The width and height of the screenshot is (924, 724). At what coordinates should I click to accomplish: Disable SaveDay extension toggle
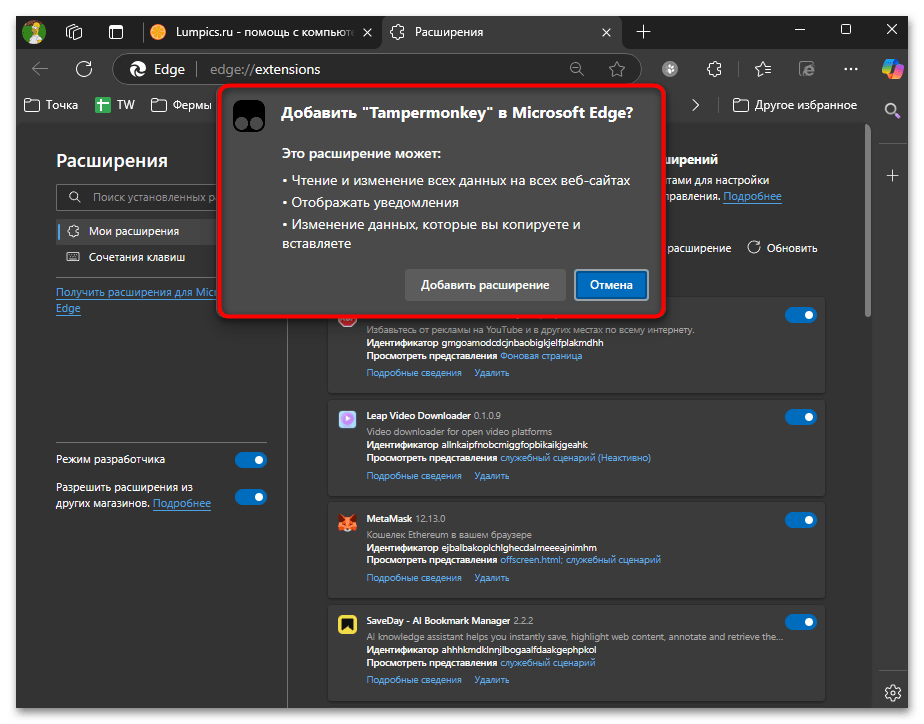(801, 622)
